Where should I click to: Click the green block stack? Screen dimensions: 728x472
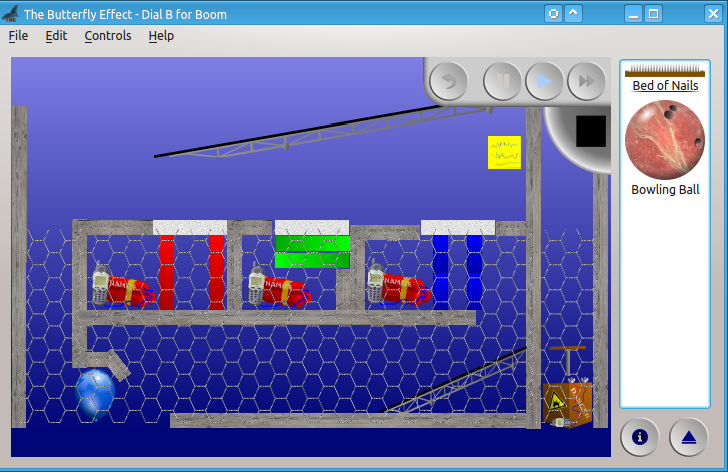312,251
